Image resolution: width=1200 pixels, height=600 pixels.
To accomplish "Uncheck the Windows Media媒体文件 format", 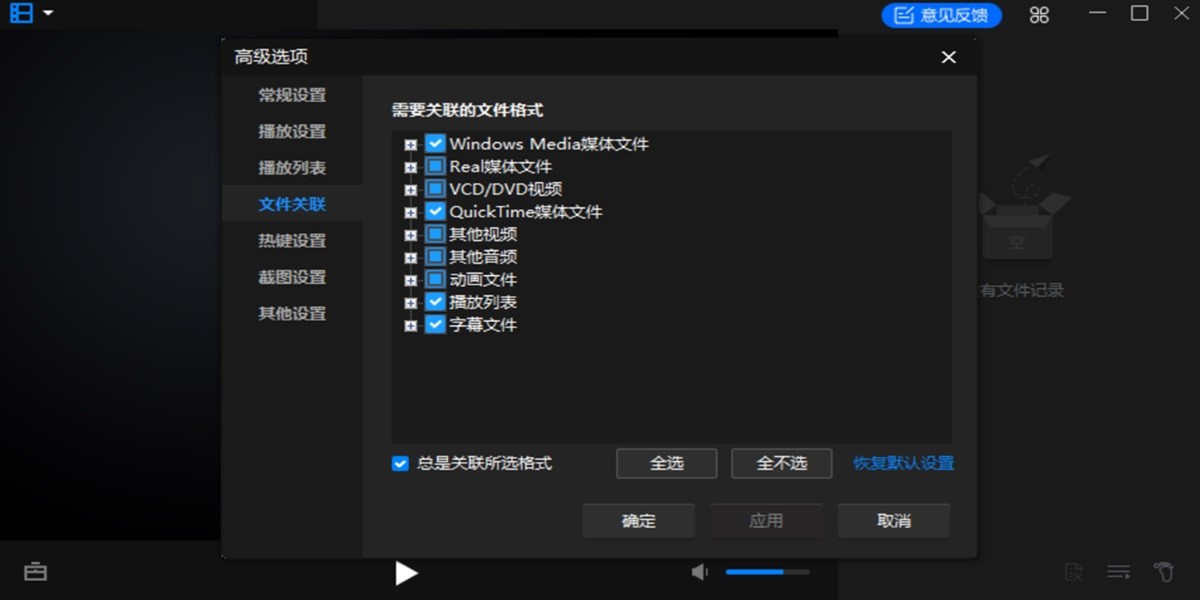I will tap(435, 143).
